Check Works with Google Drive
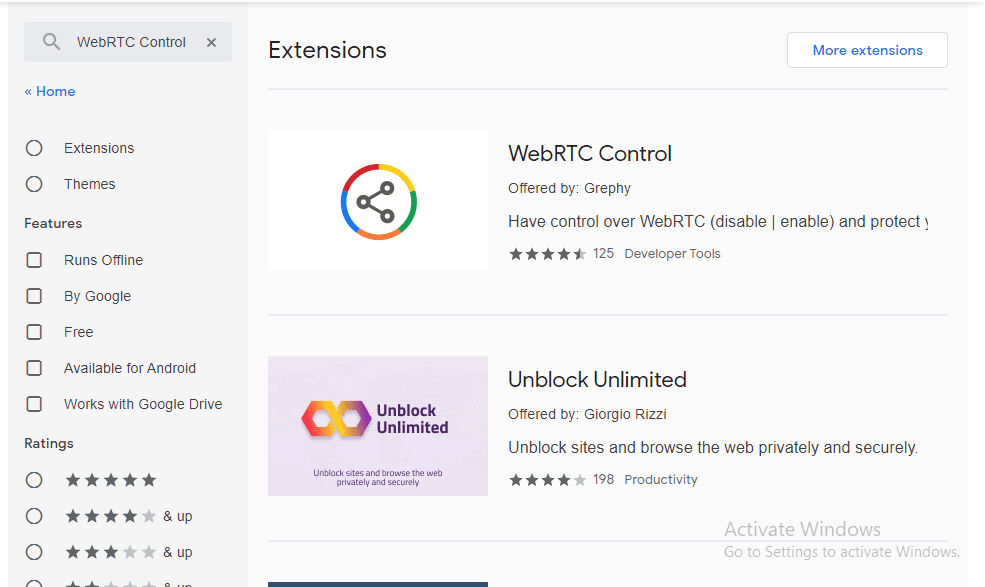985x587 pixels. click(34, 404)
